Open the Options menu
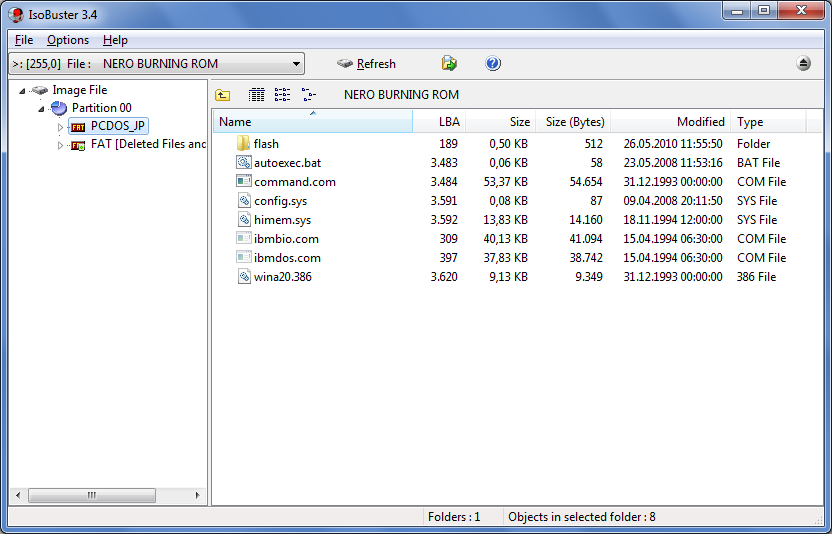The image size is (832, 534). [68, 40]
